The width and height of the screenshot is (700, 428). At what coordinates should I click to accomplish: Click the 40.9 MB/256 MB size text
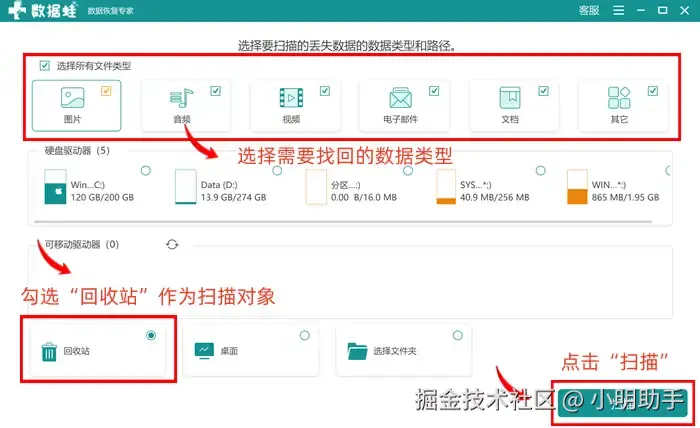click(x=495, y=197)
